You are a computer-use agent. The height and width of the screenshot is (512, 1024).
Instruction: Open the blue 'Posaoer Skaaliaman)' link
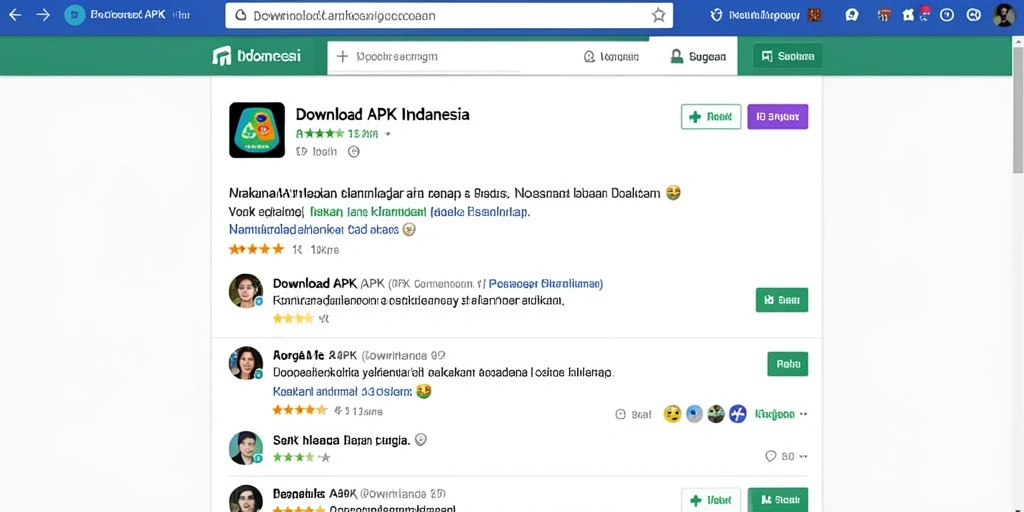546,284
